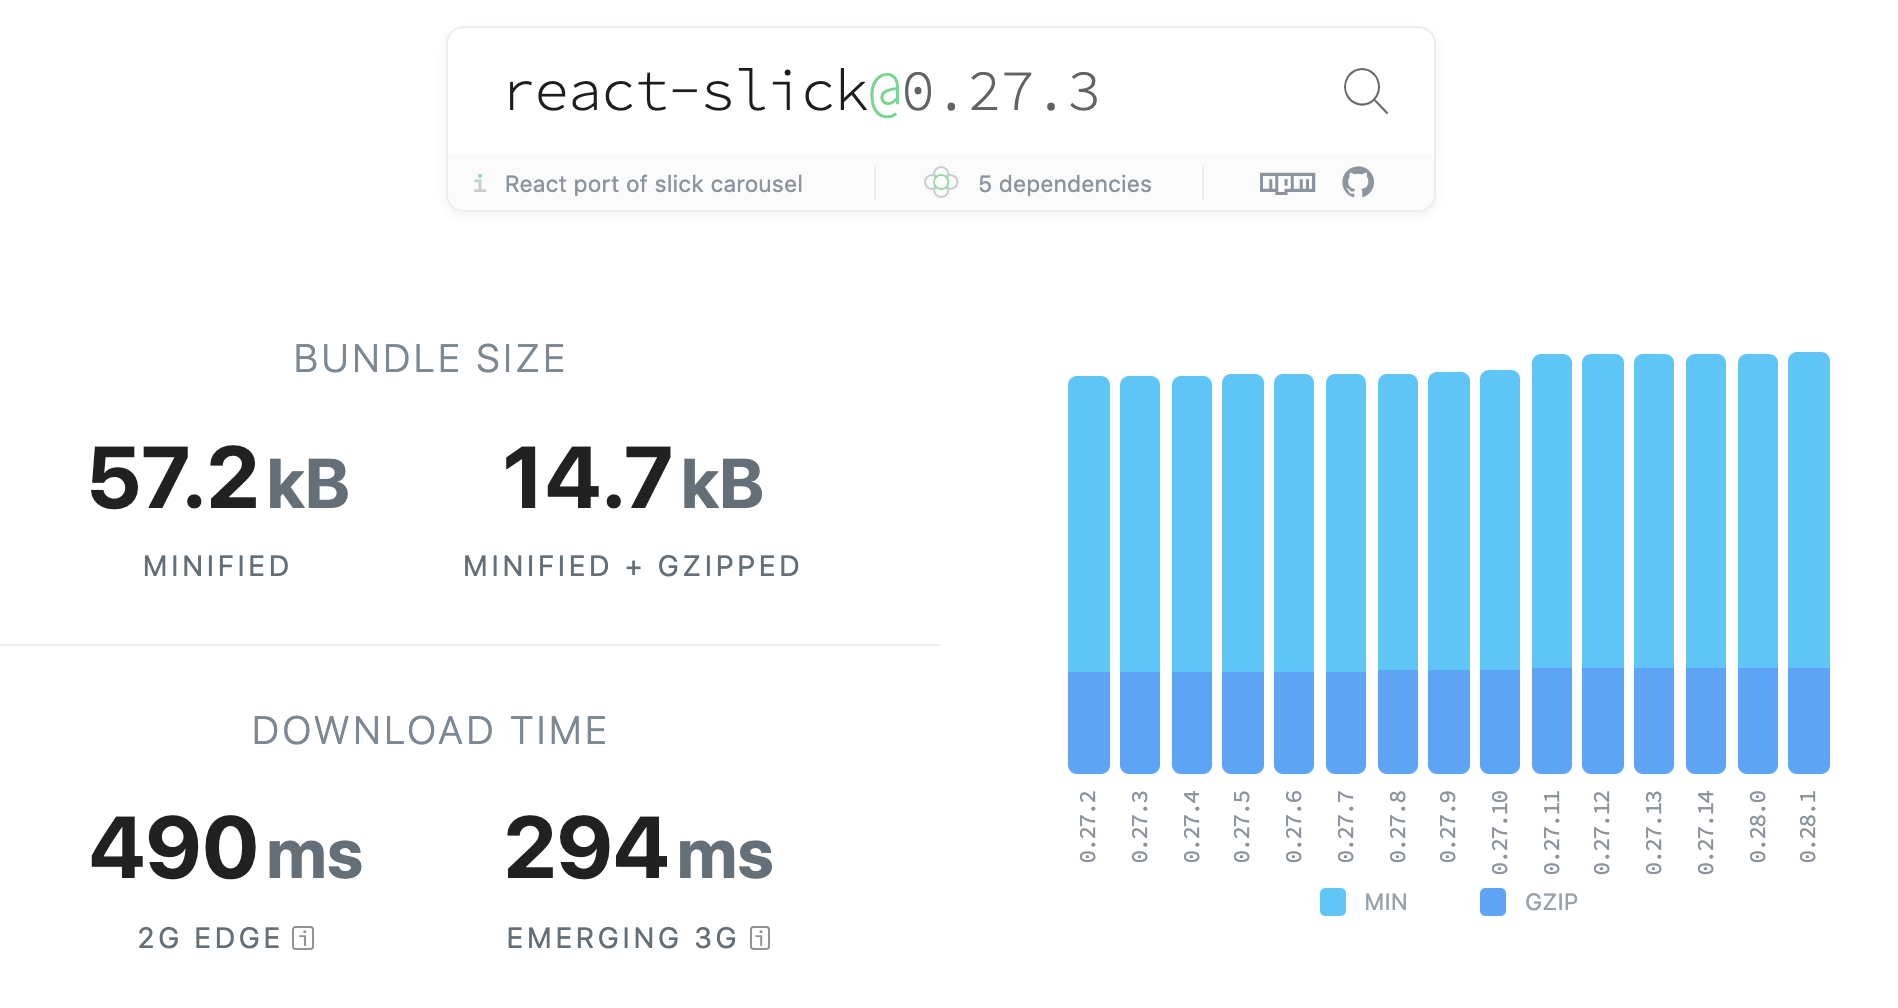Viewport: 1898px width, 1008px height.
Task: Click the EMERGING 3G label
Action: [x=622, y=938]
